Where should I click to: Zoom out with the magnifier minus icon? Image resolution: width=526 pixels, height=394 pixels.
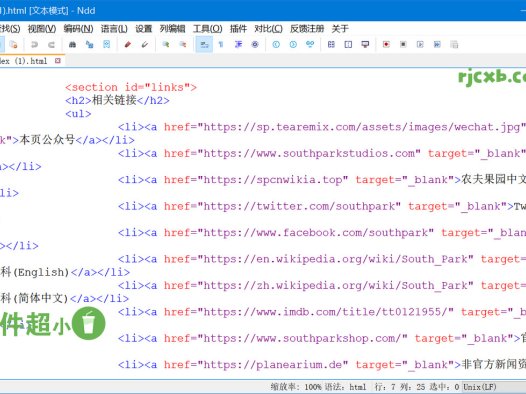[x=183, y=45]
